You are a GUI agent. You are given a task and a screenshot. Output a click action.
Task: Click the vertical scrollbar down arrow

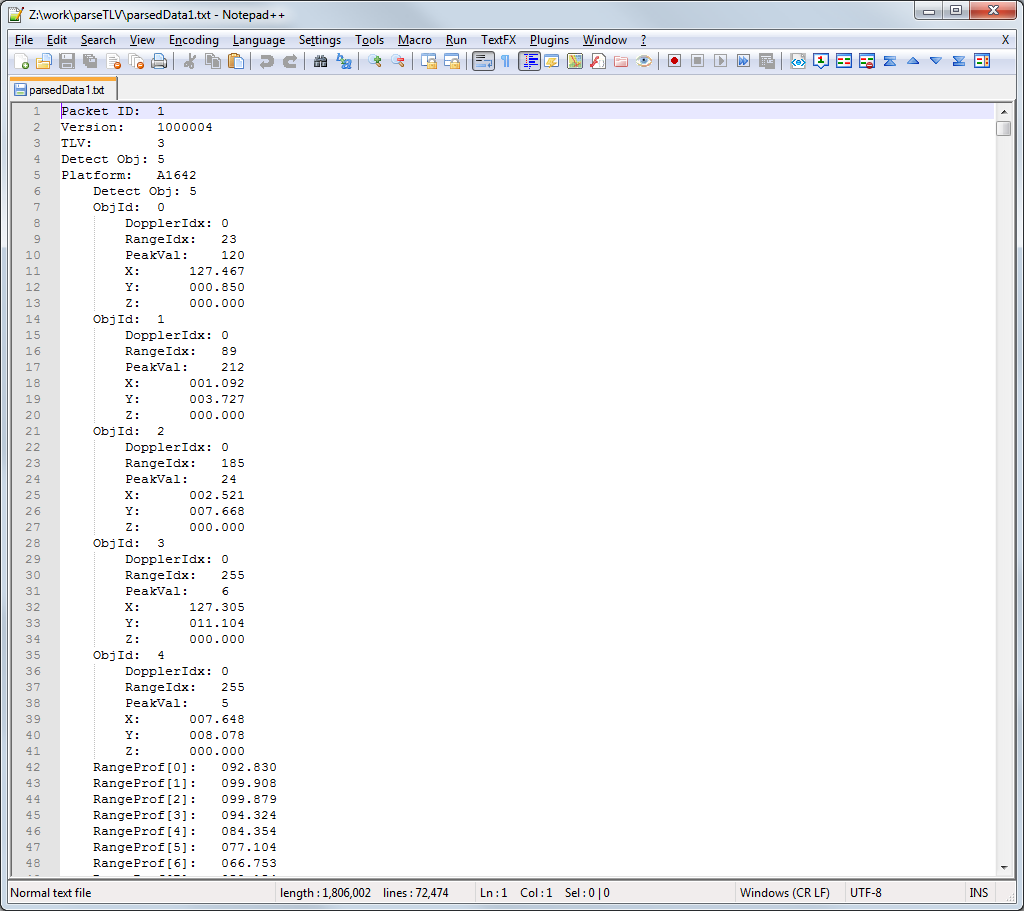click(x=1004, y=867)
